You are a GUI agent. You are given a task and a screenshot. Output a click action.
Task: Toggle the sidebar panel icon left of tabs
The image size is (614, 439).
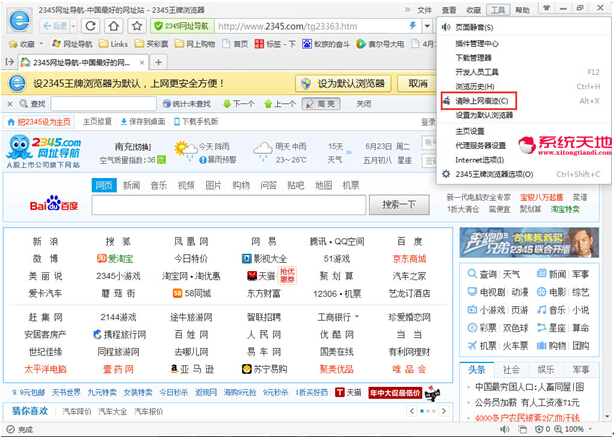(10, 62)
